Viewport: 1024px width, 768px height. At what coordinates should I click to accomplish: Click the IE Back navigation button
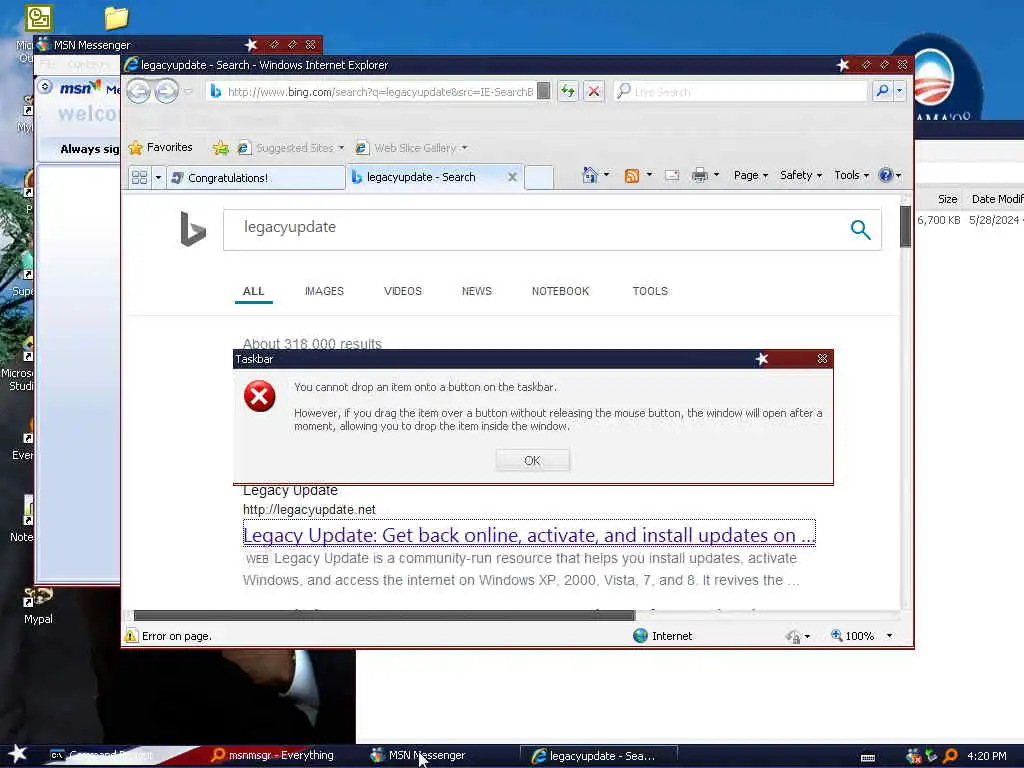pyautogui.click(x=138, y=91)
